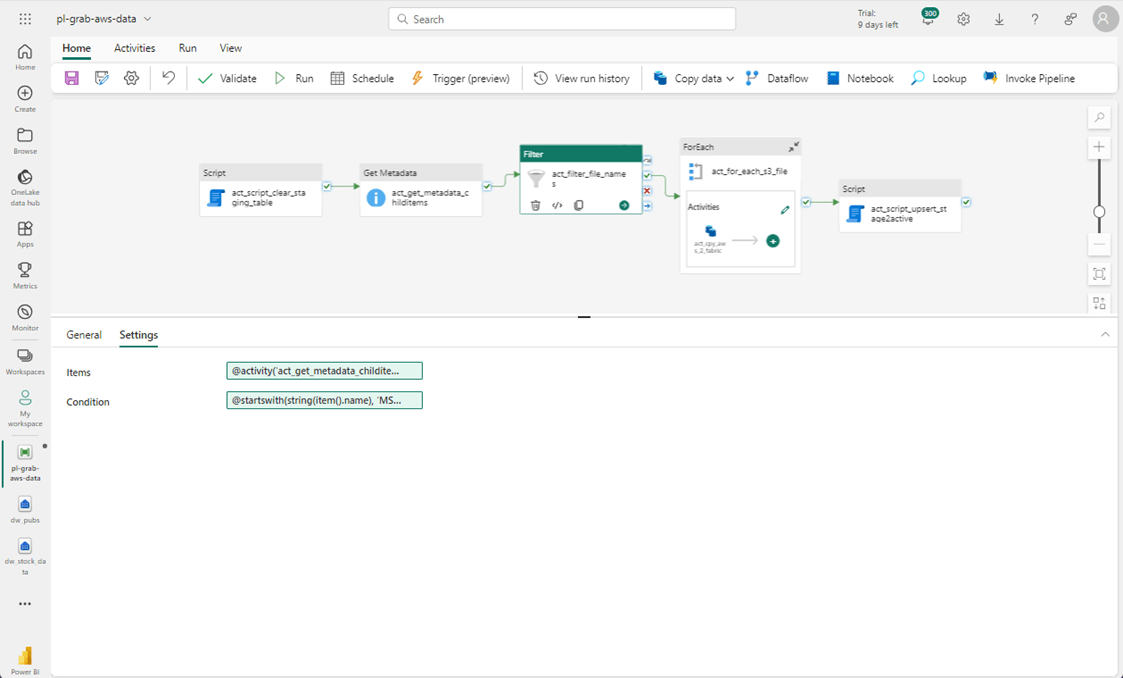
Task: Run the pipeline from the toolbar
Action: 294,78
